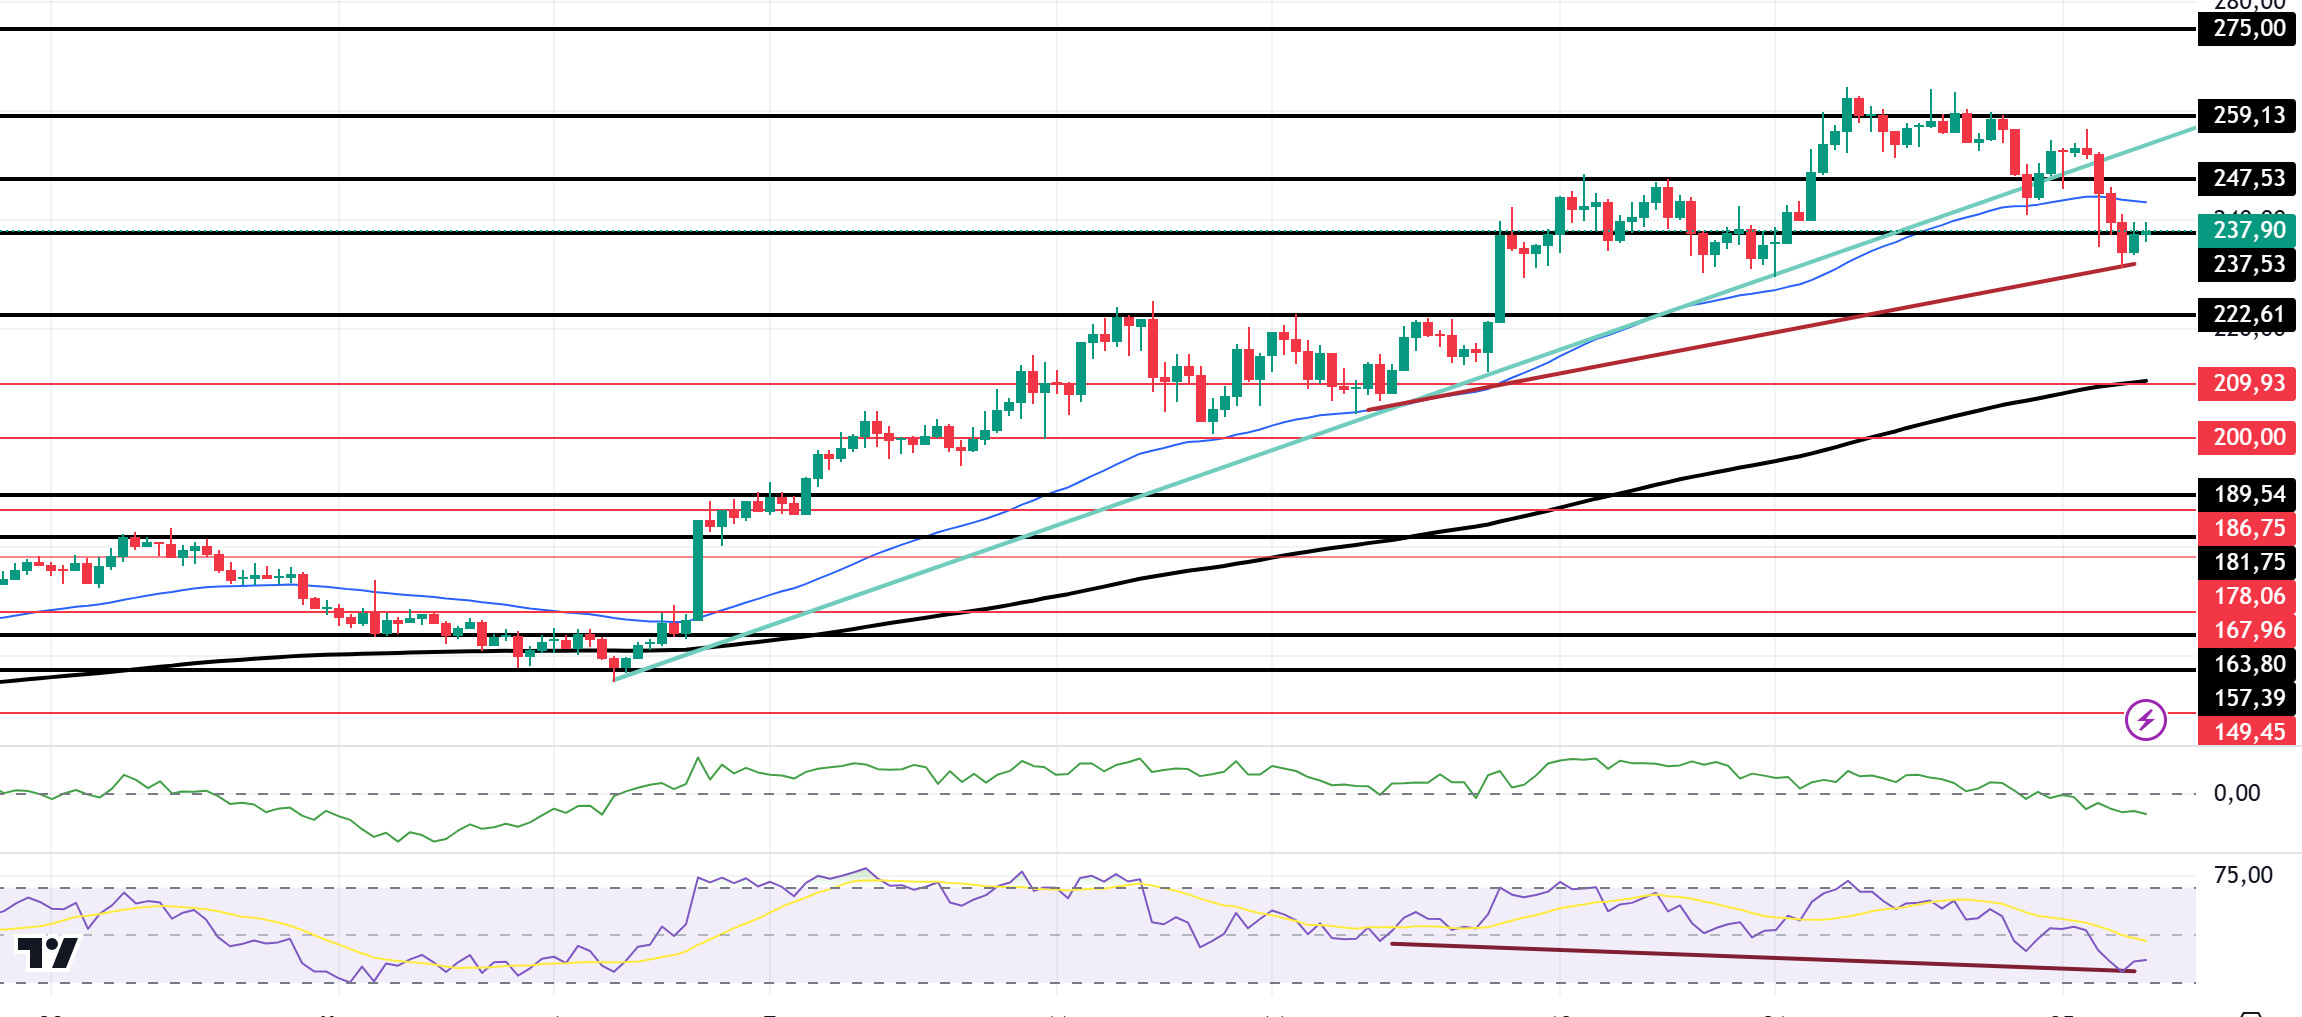Click the red 209,93 price label
This screenshot has width=2302, height=1017.
2246,383
